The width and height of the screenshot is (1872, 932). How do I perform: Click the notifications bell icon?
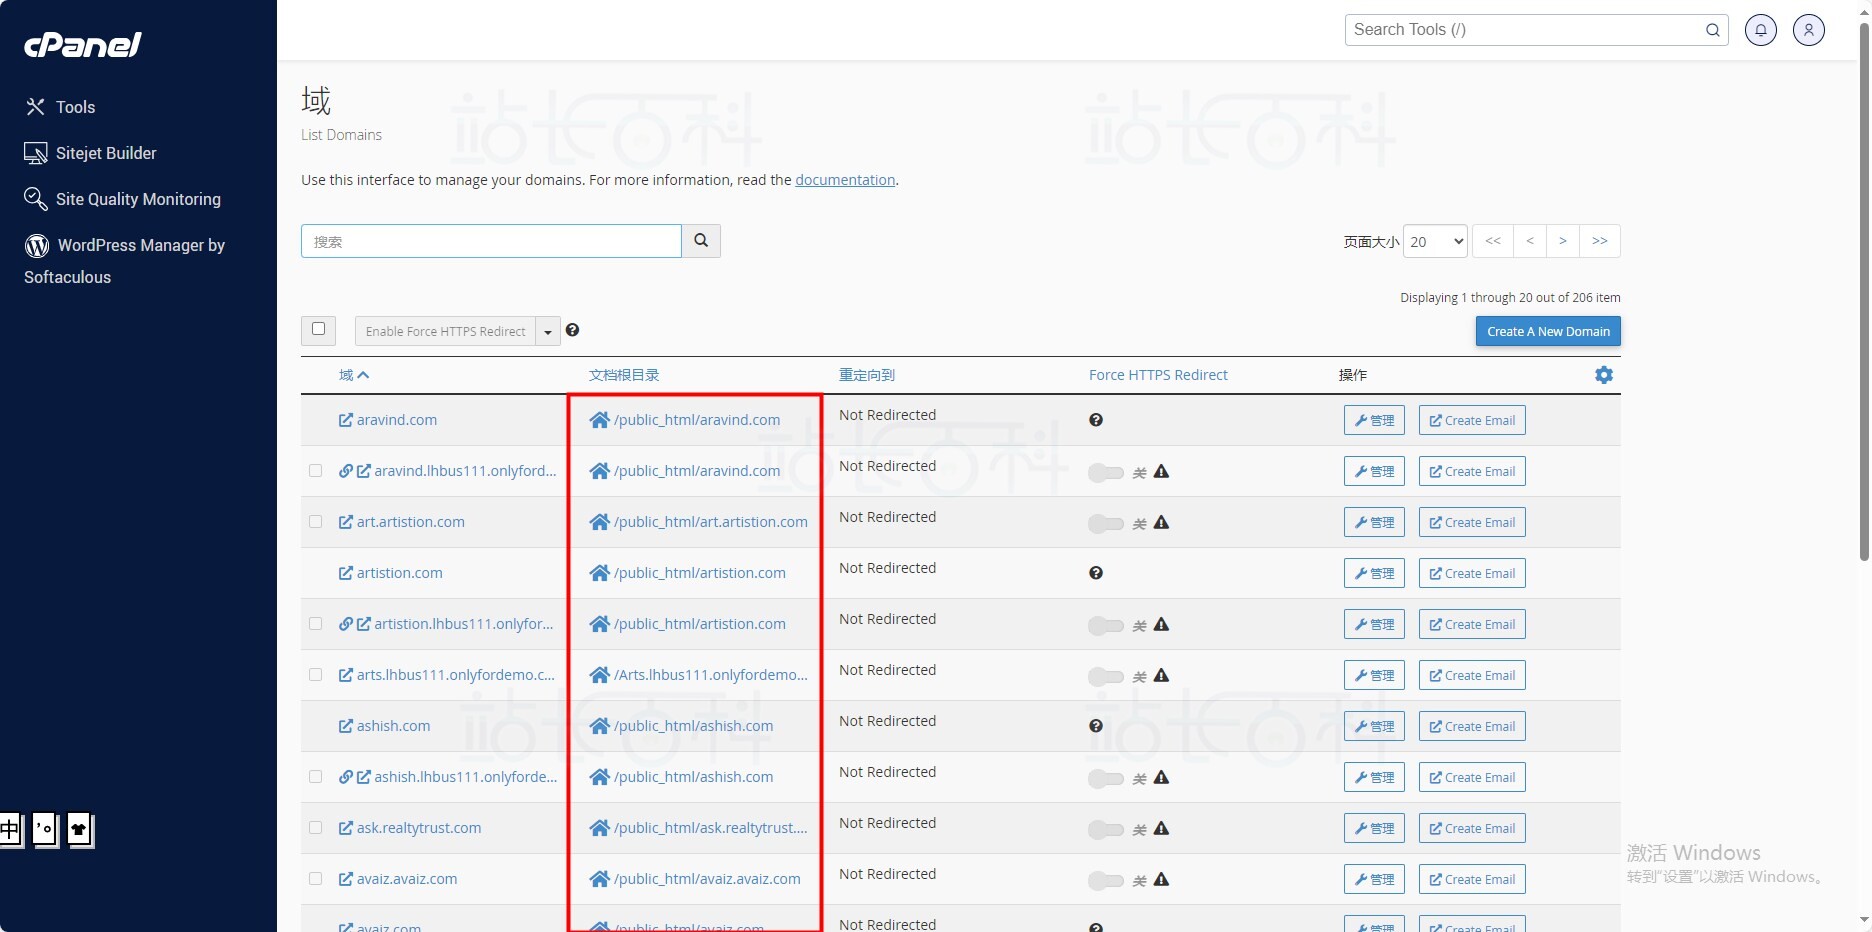point(1760,30)
